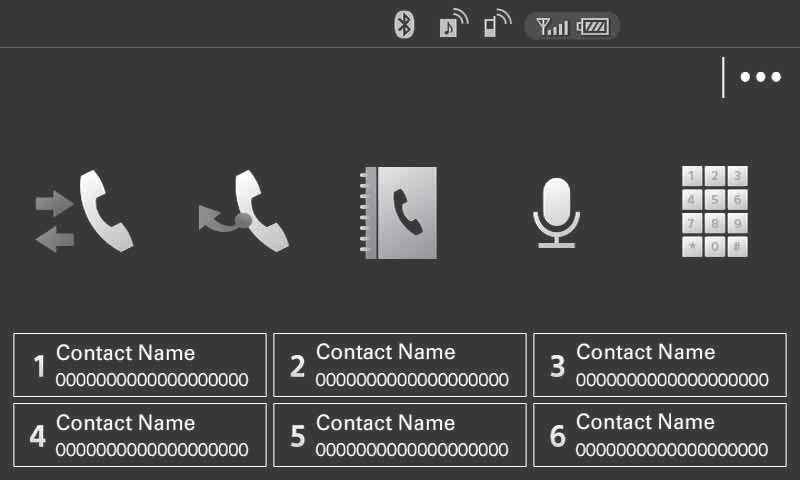Image resolution: width=800 pixels, height=480 pixels.
Task: Tap the signal strength indicator
Action: coord(552,26)
